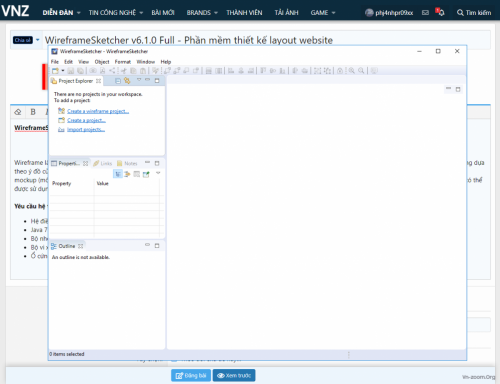500x384 pixels.
Task: Click the last icon of the WireframeSketcher toolbar
Action: pyautogui.click(x=374, y=71)
